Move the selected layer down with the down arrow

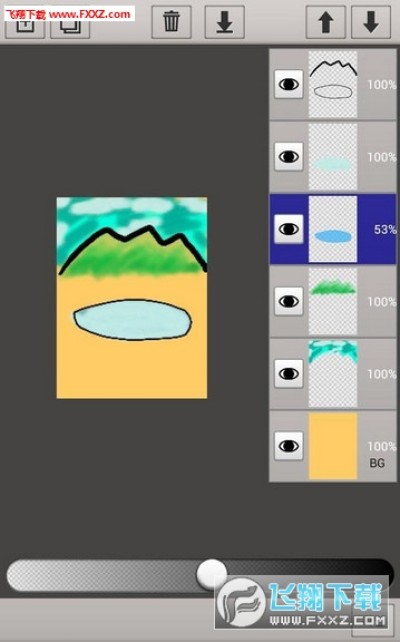[x=371, y=22]
